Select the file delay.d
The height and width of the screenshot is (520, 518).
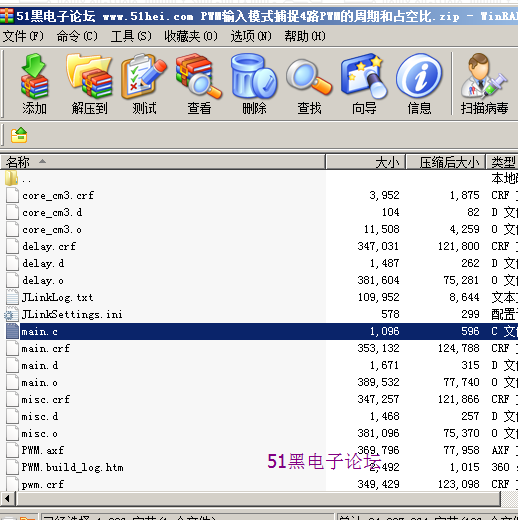coord(43,263)
